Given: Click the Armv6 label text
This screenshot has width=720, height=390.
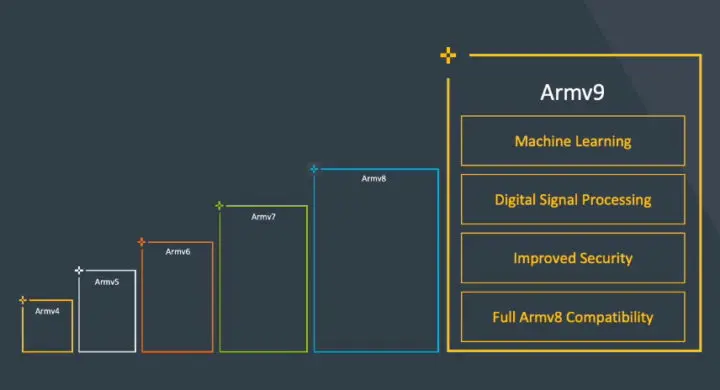Looking at the screenshot, I should [x=178, y=252].
